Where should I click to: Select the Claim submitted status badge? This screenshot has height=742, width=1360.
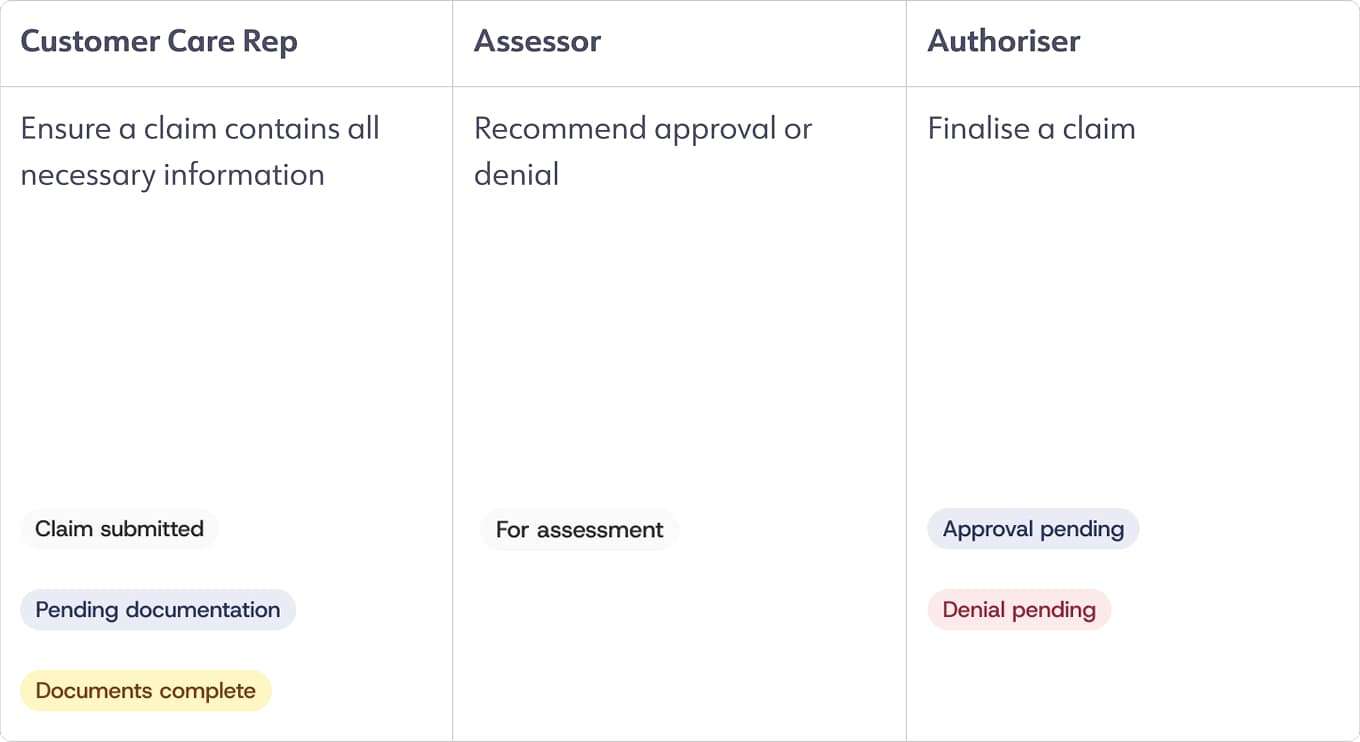[x=119, y=529]
